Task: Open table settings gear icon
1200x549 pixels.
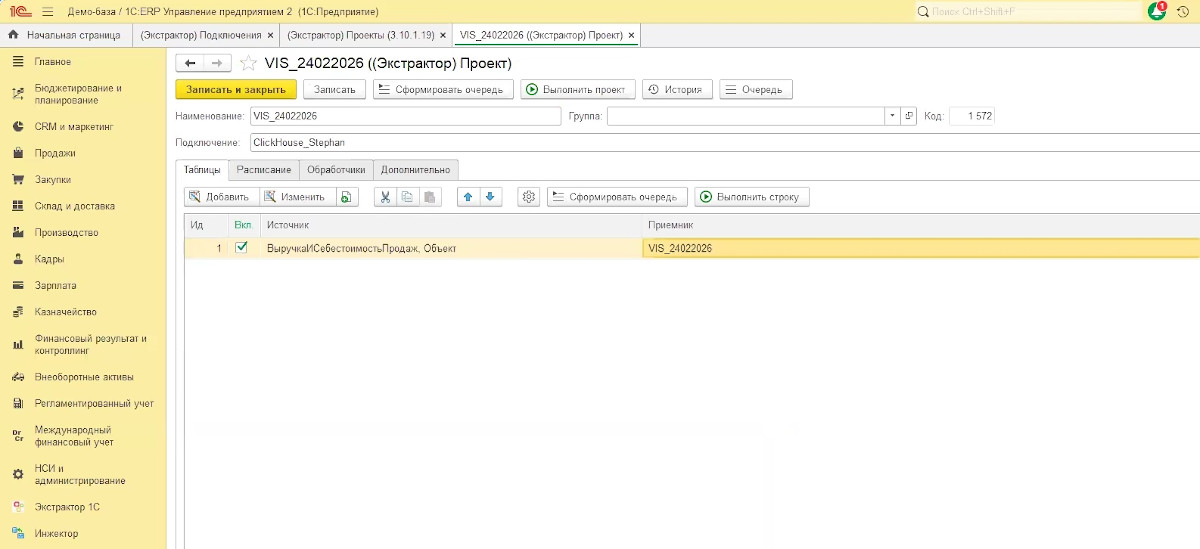Action: point(529,197)
